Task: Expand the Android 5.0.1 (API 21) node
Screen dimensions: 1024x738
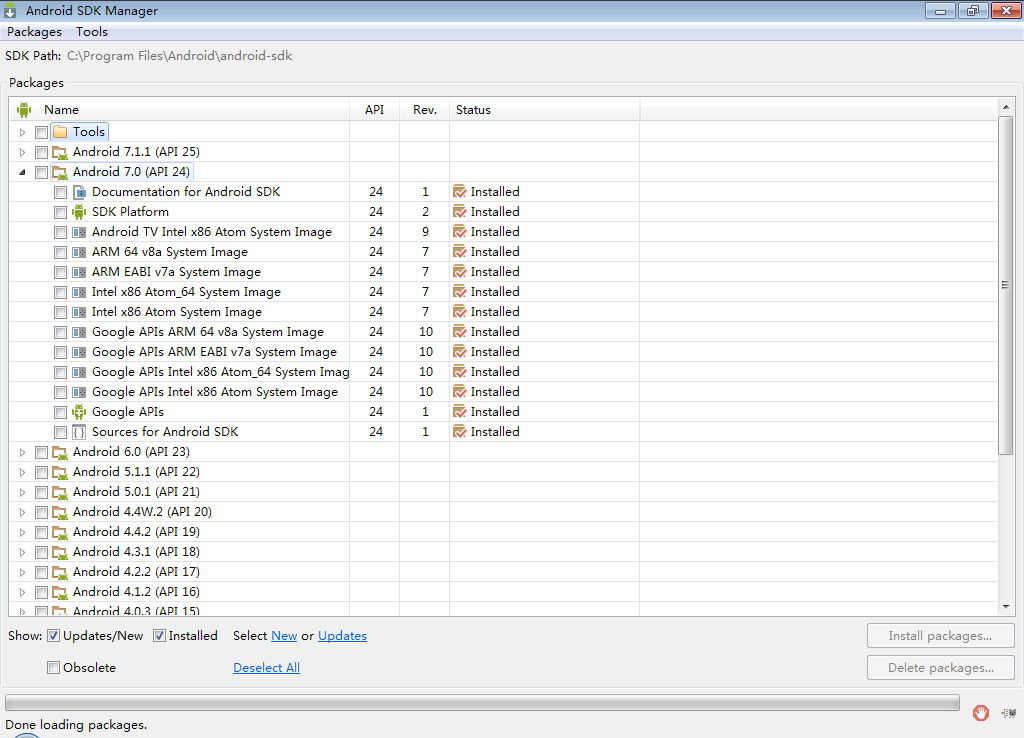Action: [x=22, y=492]
